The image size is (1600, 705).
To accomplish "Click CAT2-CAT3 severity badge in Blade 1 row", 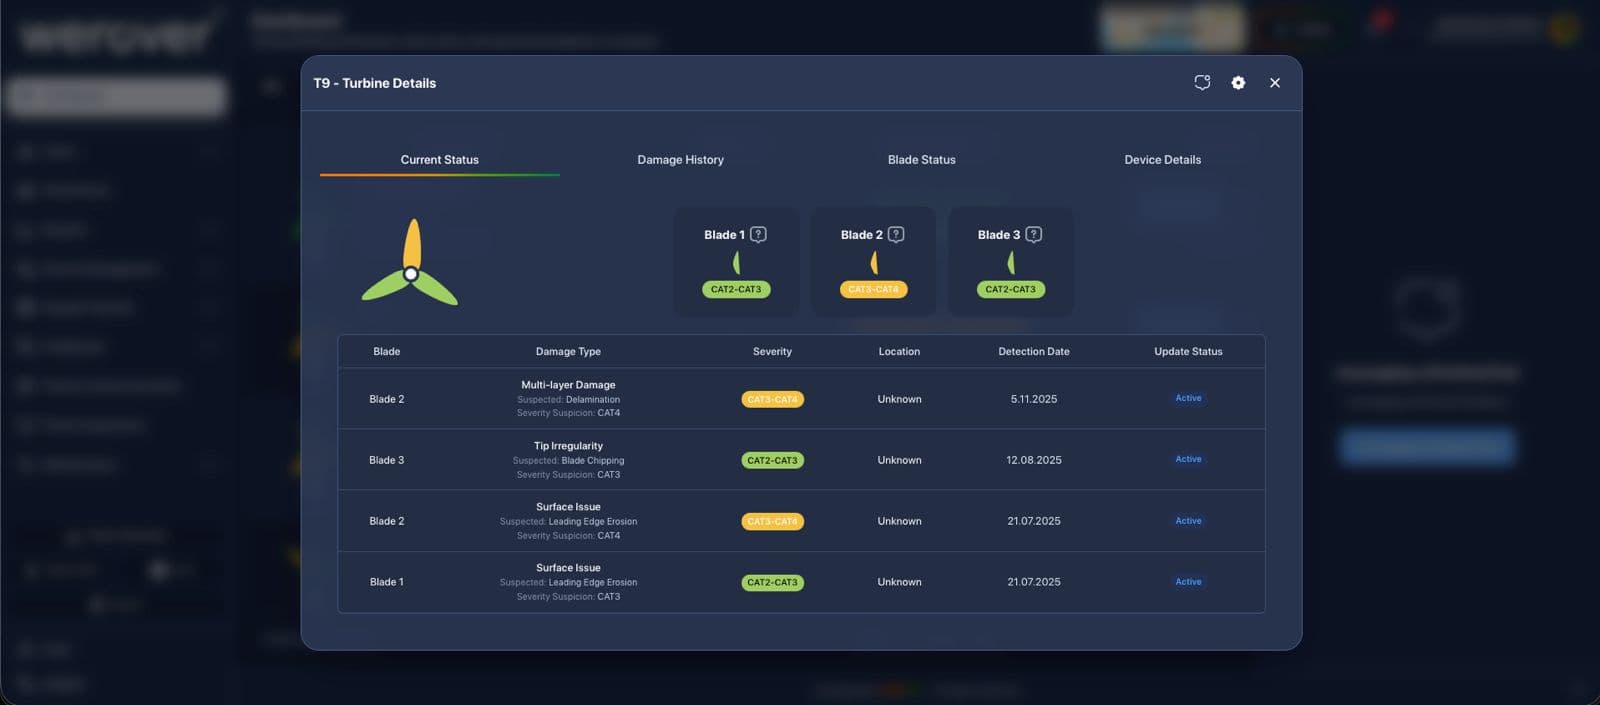I will [772, 582].
